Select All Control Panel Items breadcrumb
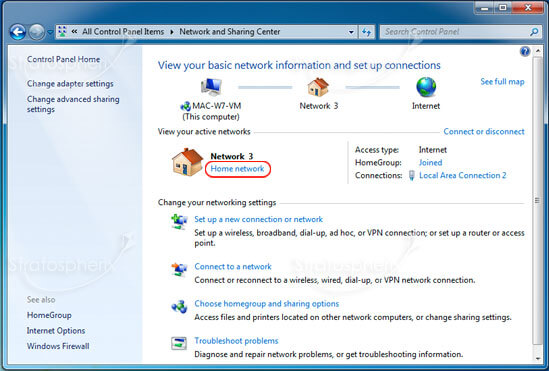This screenshot has width=549, height=371. click(123, 32)
